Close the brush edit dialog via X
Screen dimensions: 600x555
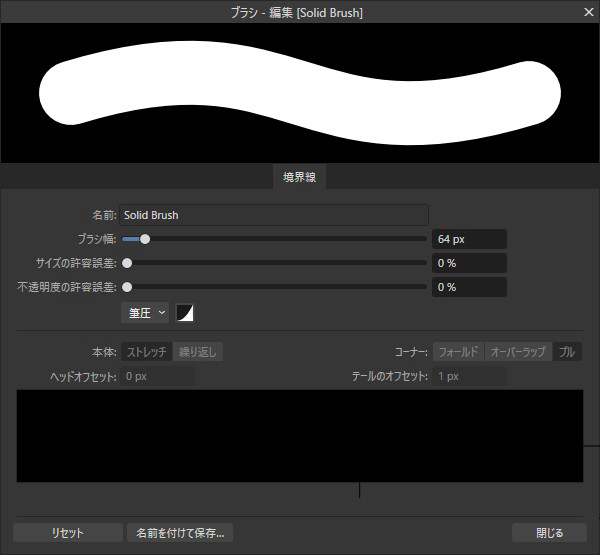coord(589,12)
